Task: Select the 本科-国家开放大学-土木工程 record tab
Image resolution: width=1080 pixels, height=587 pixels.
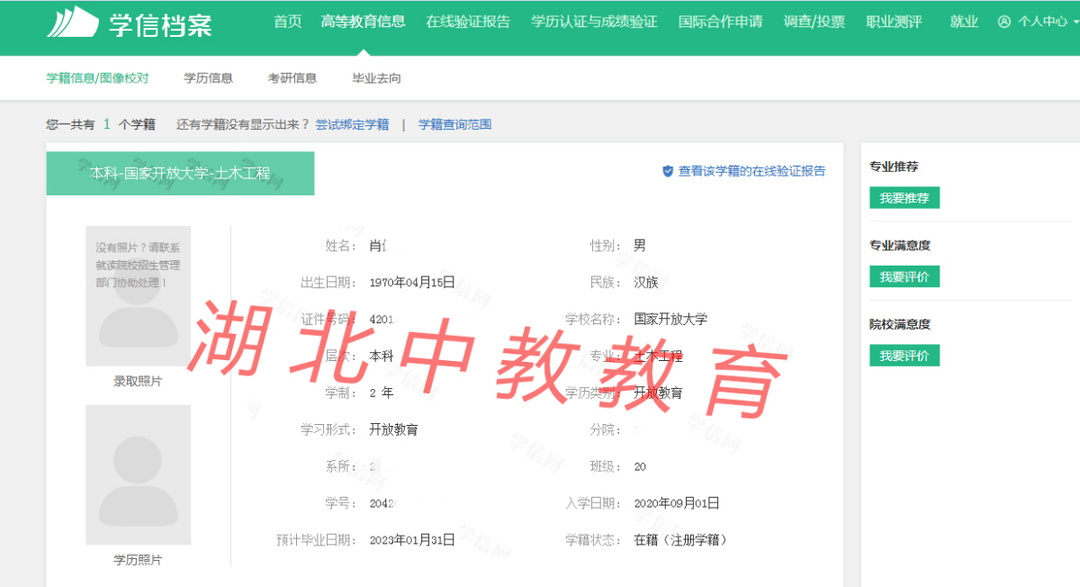Action: 180,174
